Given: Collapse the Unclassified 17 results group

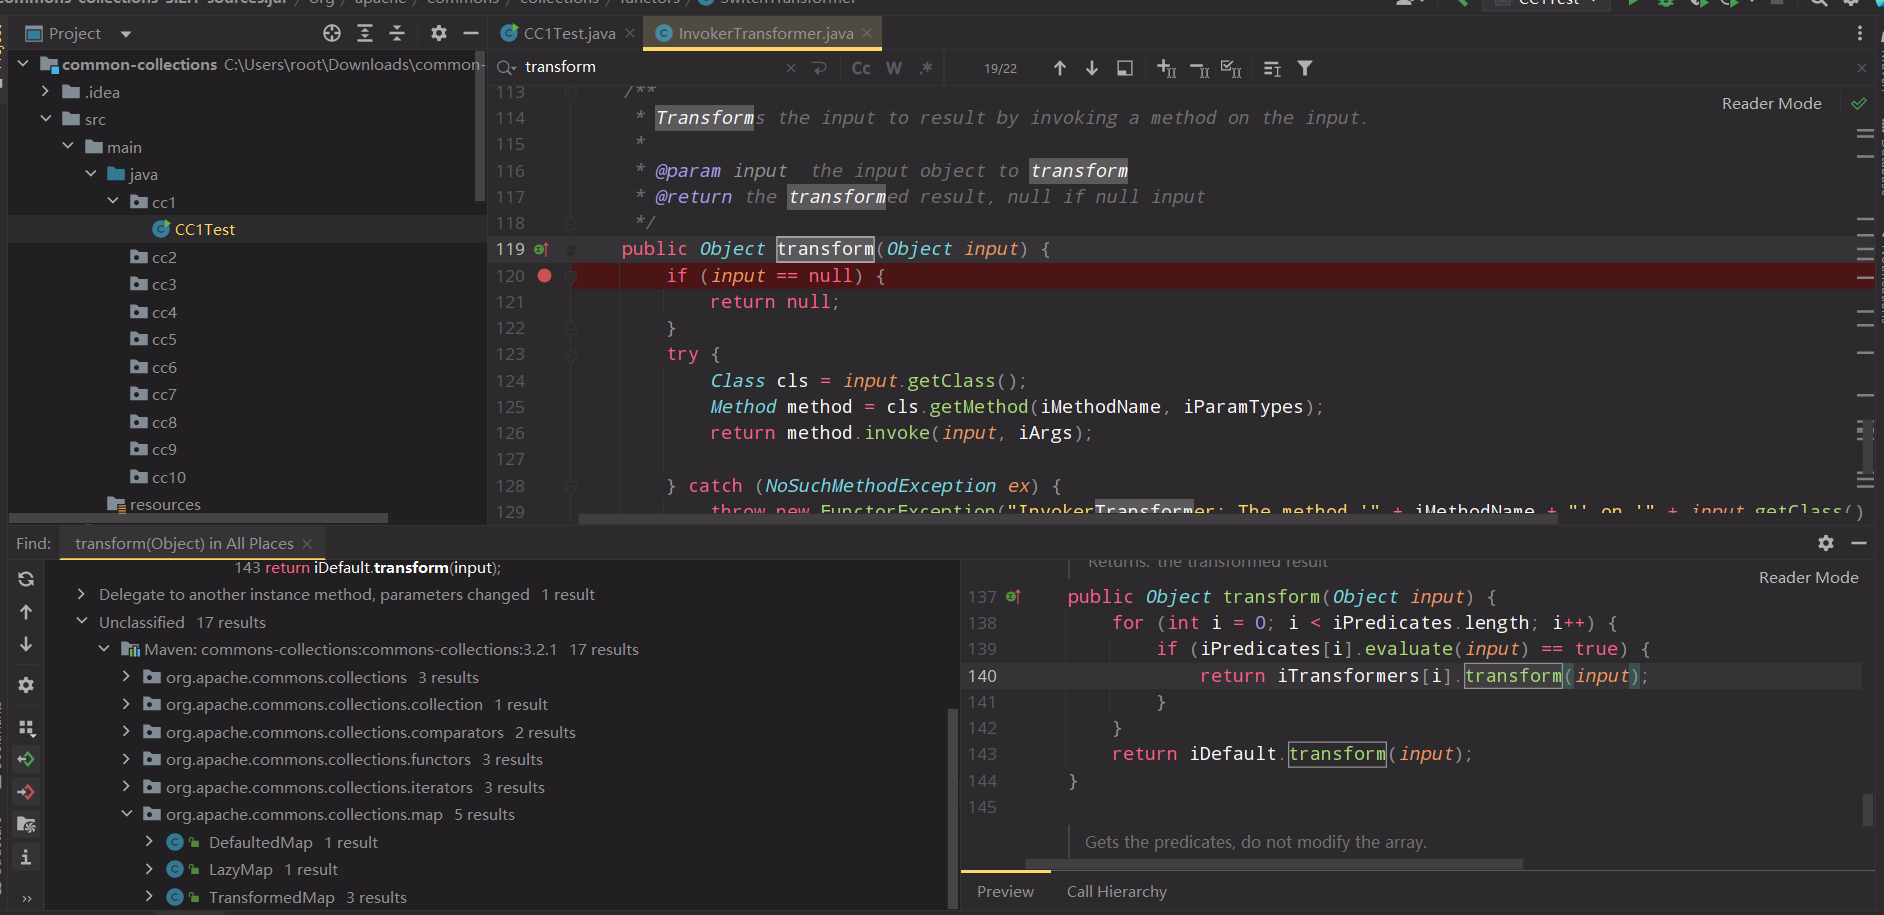Looking at the screenshot, I should (x=82, y=622).
